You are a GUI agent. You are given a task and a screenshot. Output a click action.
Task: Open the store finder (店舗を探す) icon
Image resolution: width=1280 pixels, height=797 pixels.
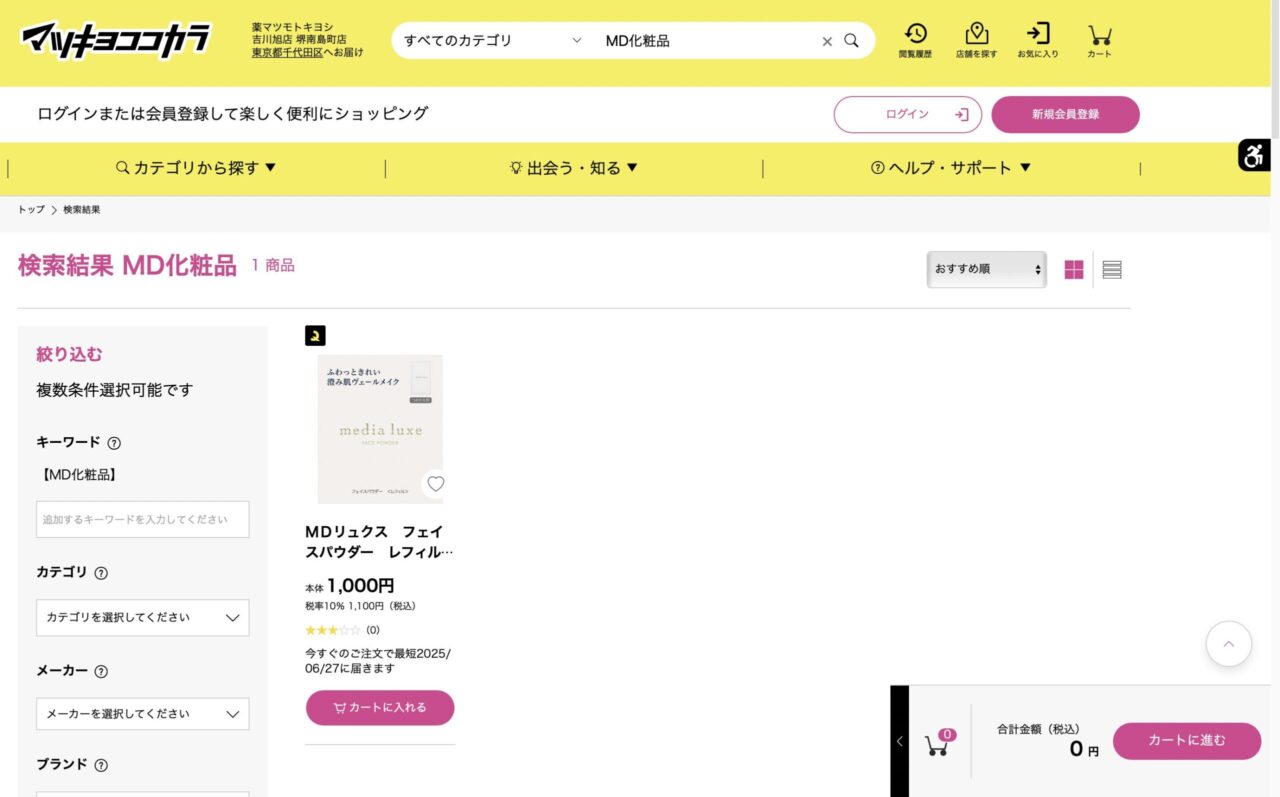pyautogui.click(x=976, y=40)
